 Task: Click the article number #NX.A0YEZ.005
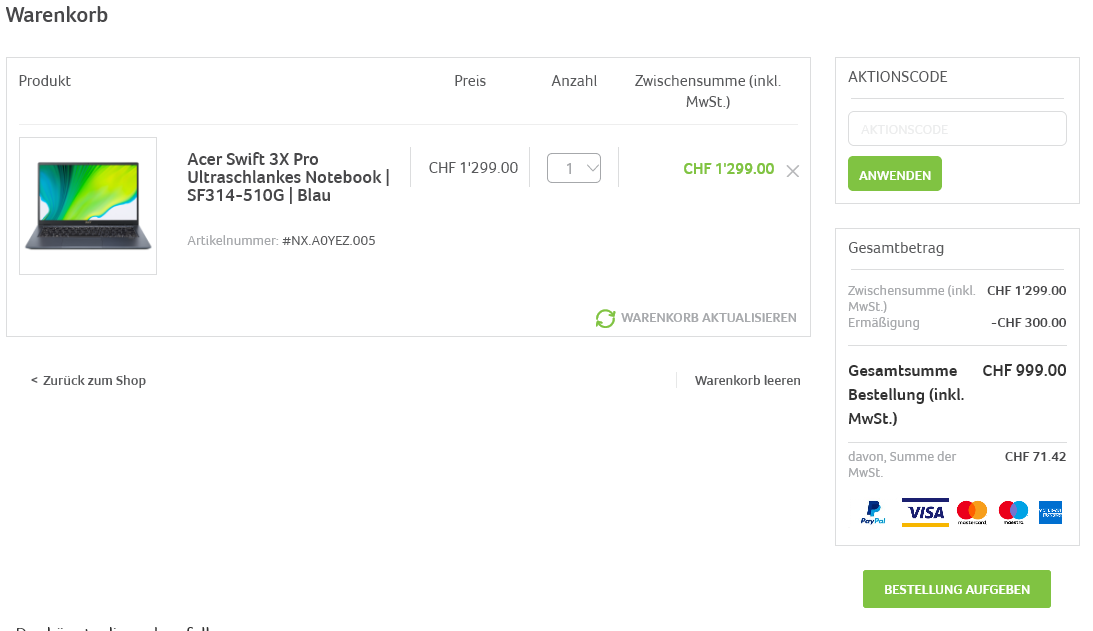click(329, 240)
